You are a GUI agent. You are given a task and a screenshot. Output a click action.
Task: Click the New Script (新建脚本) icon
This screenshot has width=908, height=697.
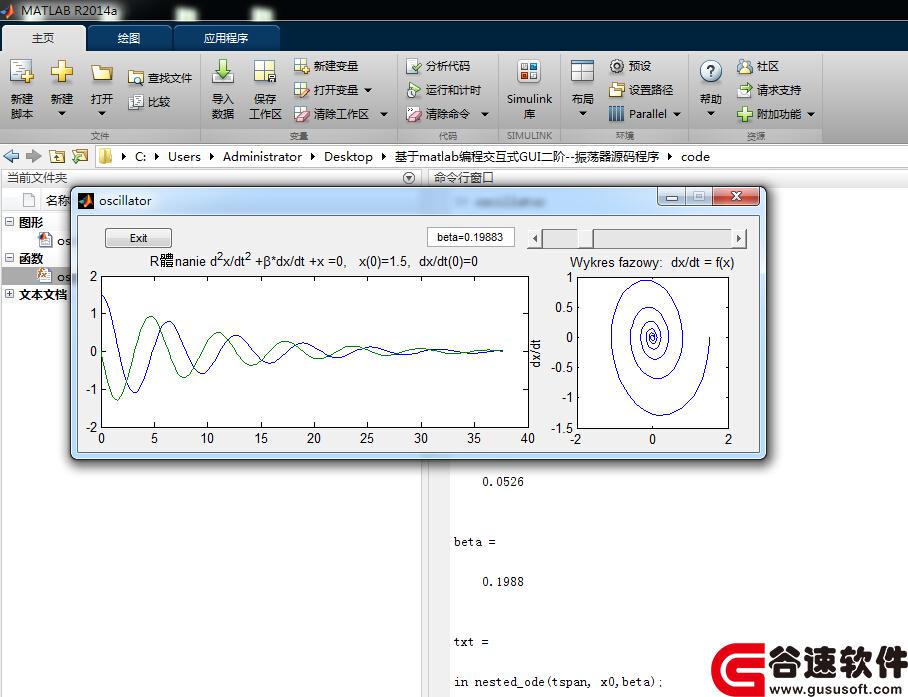[x=21, y=71]
